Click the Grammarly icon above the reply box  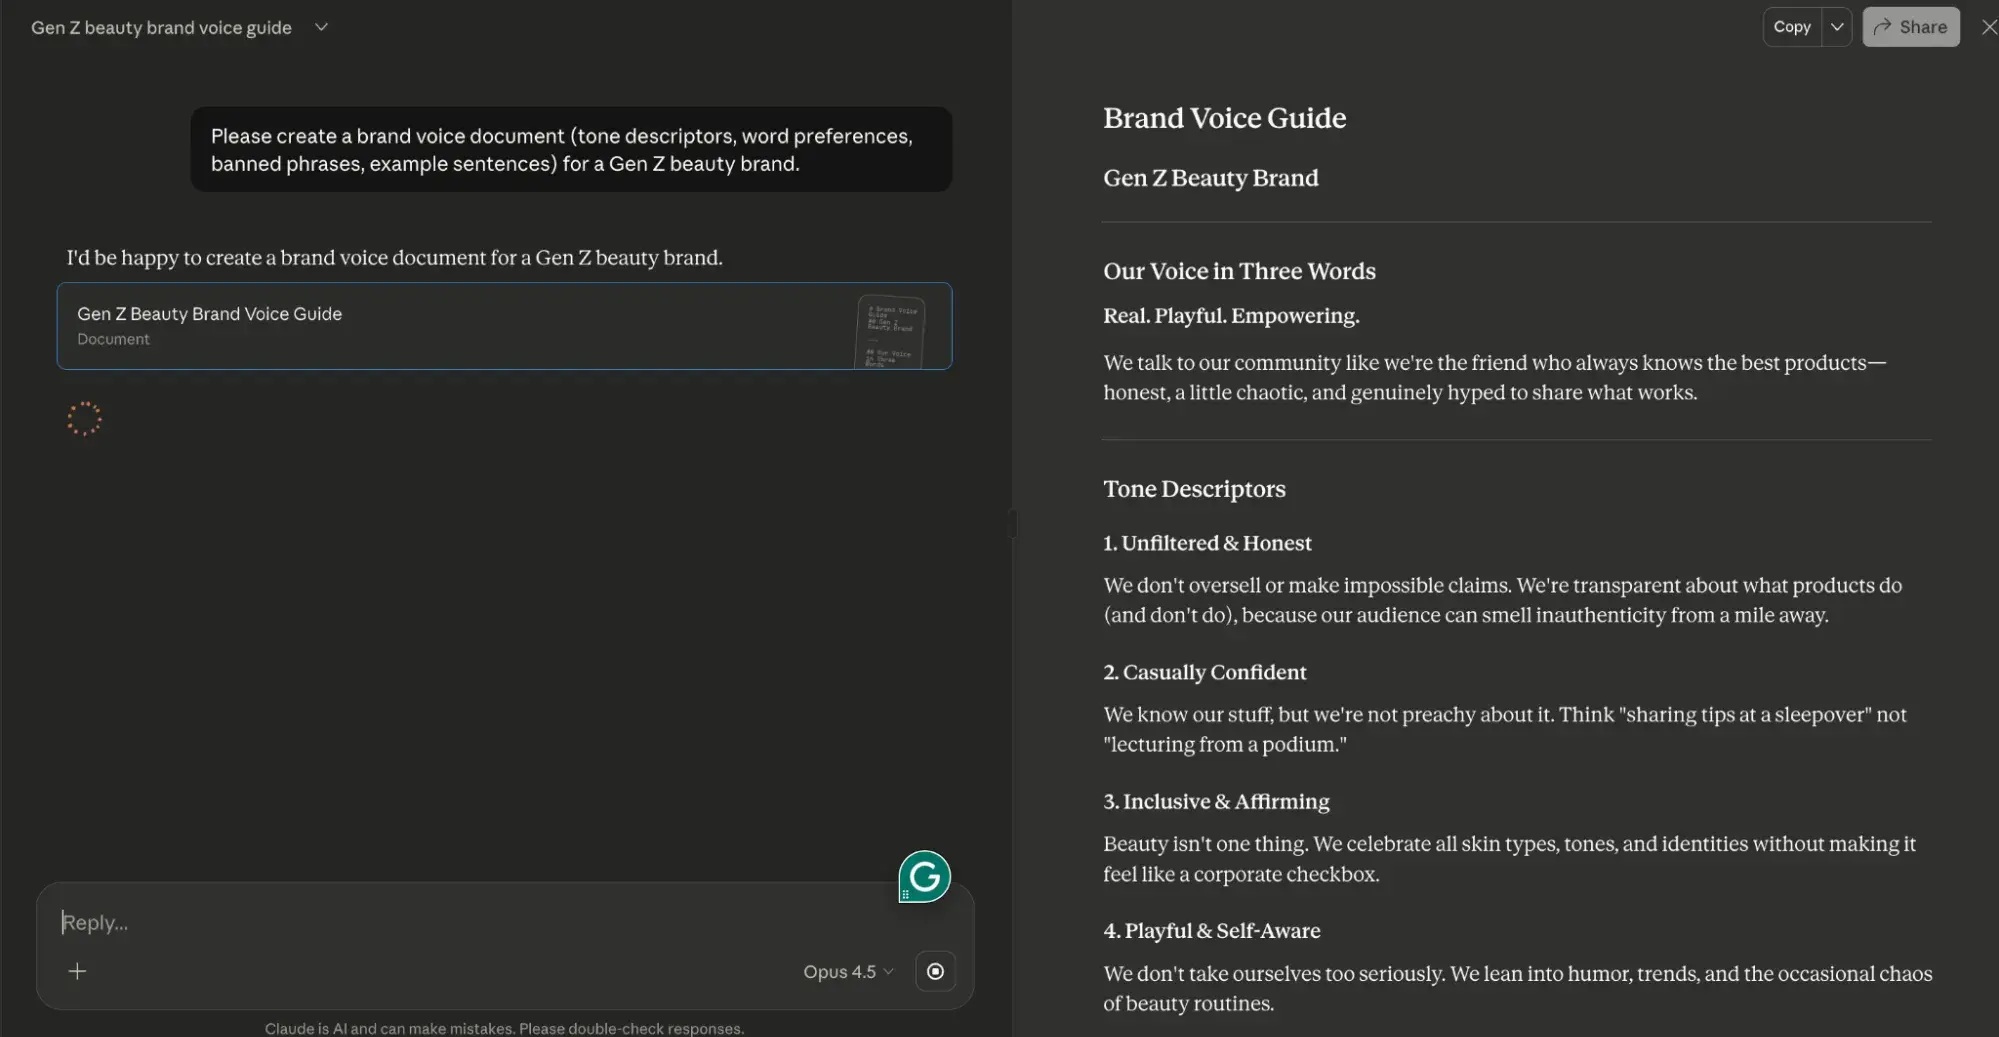(923, 876)
